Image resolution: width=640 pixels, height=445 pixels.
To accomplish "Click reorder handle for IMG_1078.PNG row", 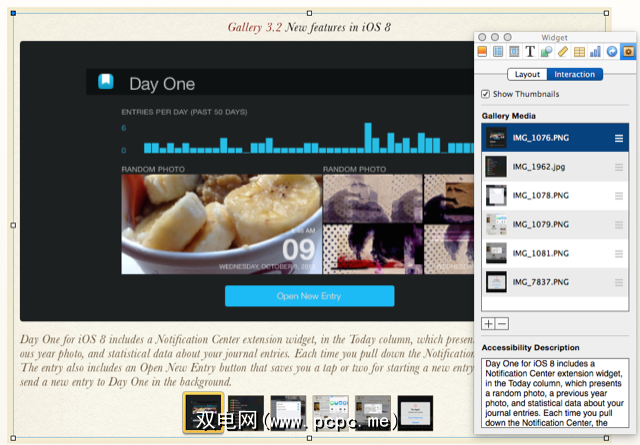I will click(x=619, y=196).
